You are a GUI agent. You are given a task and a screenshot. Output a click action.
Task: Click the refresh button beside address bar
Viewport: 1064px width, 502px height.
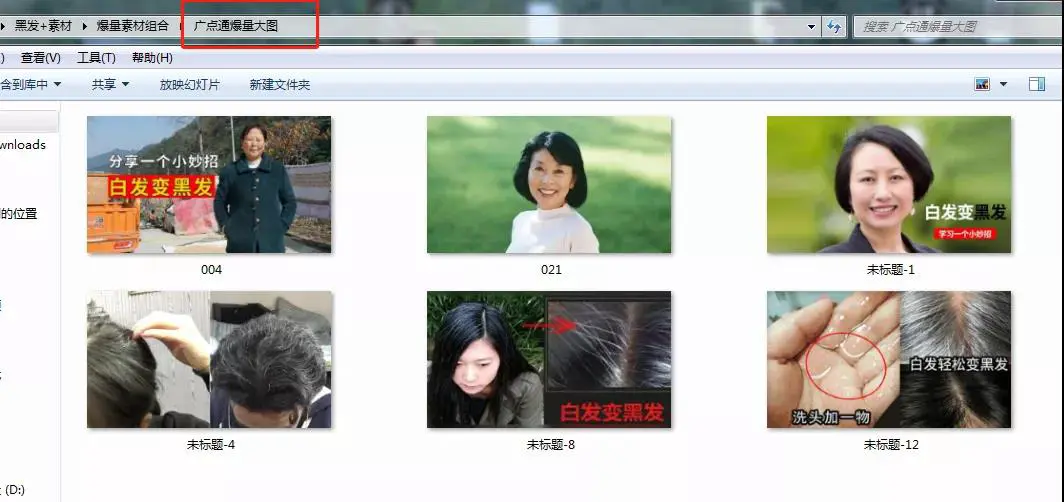point(833,27)
